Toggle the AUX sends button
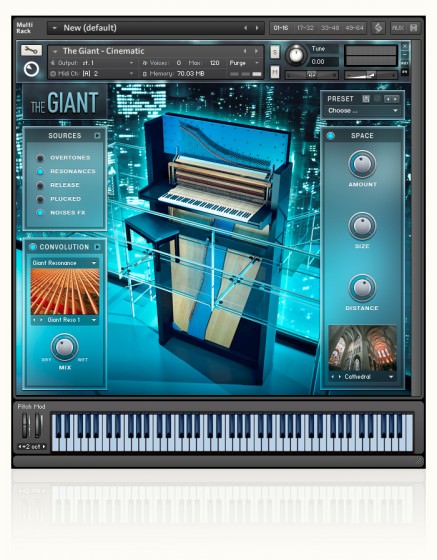Image resolution: width=437 pixels, height=560 pixels. tap(398, 28)
